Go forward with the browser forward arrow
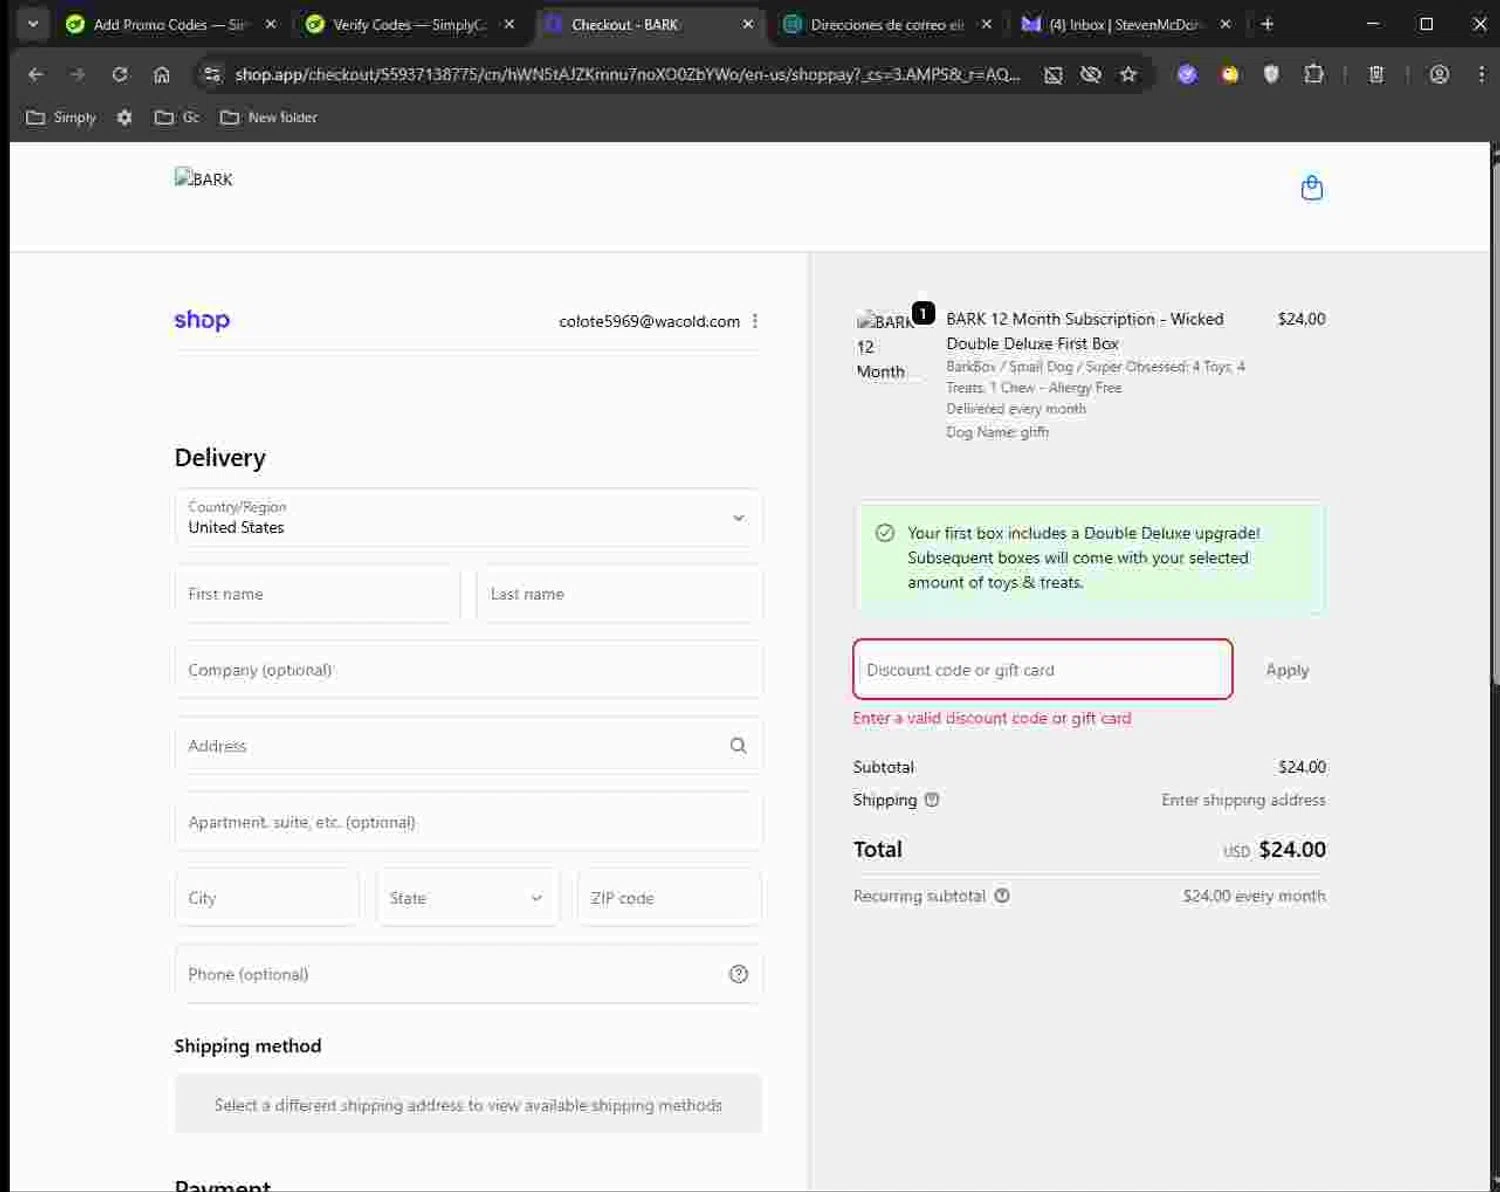The width and height of the screenshot is (1500, 1192). 78,74
